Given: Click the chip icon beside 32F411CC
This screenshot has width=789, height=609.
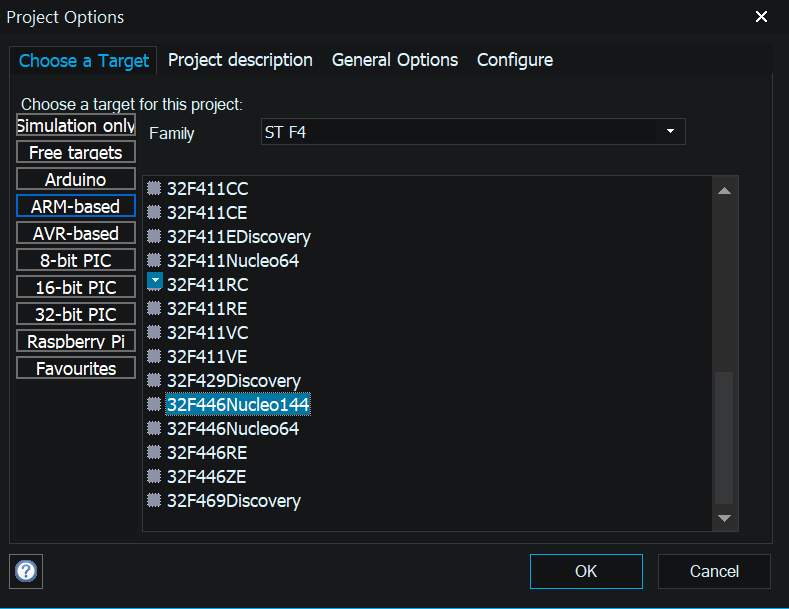Looking at the screenshot, I should [154, 188].
